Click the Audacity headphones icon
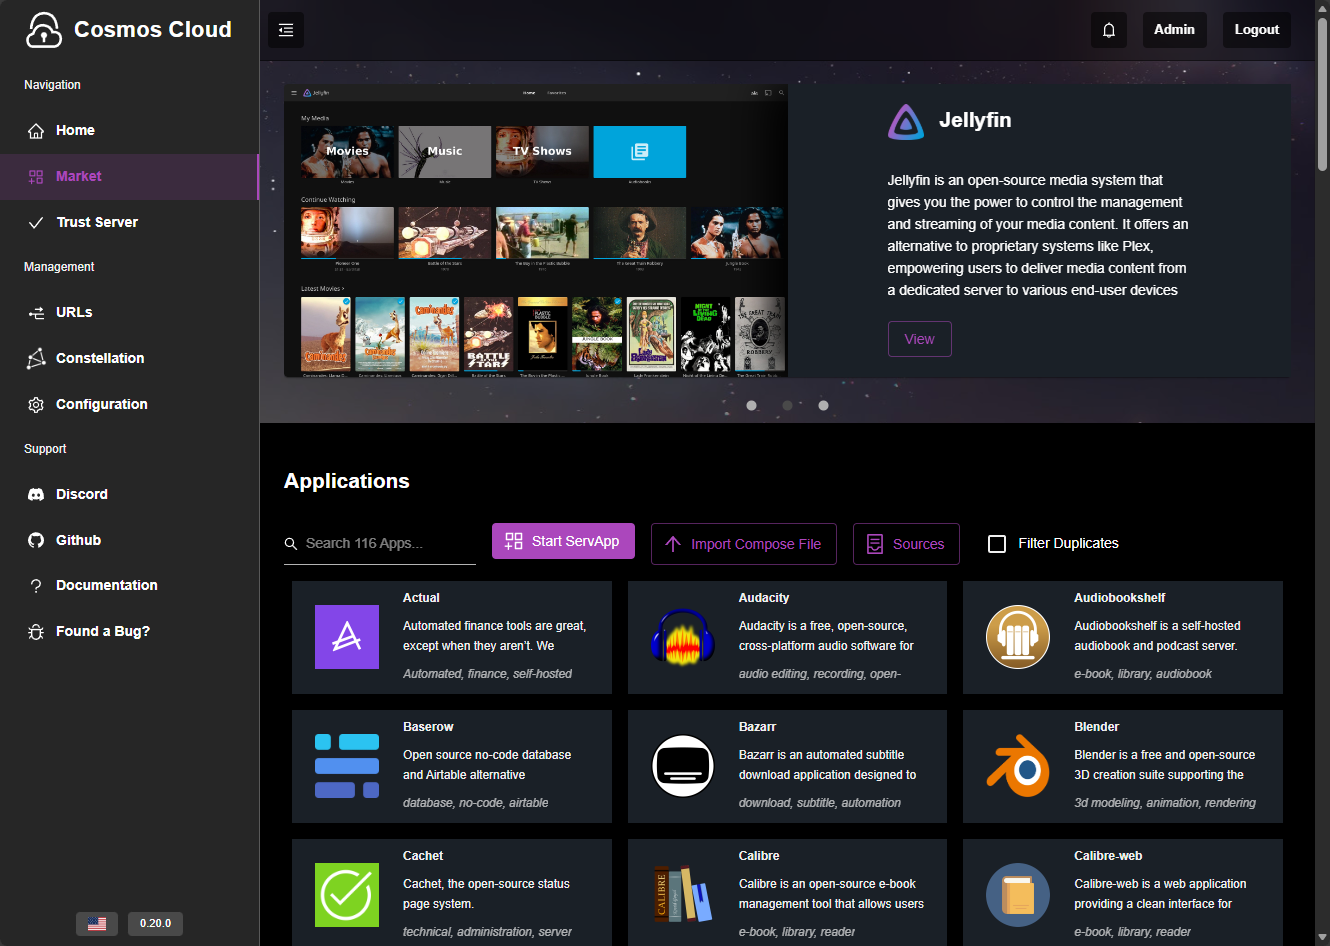Screen dimensions: 1330x946 (683, 637)
